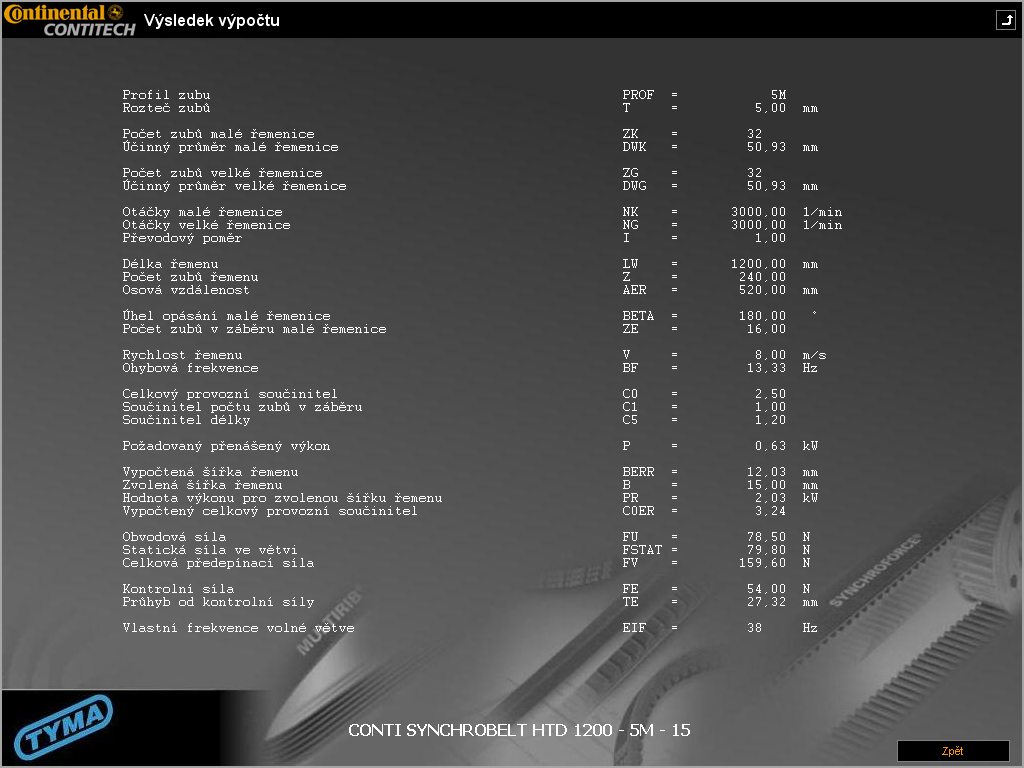1024x768 pixels.
Task: Select the Délka řemenu value 1200,00
Action: tap(758, 264)
